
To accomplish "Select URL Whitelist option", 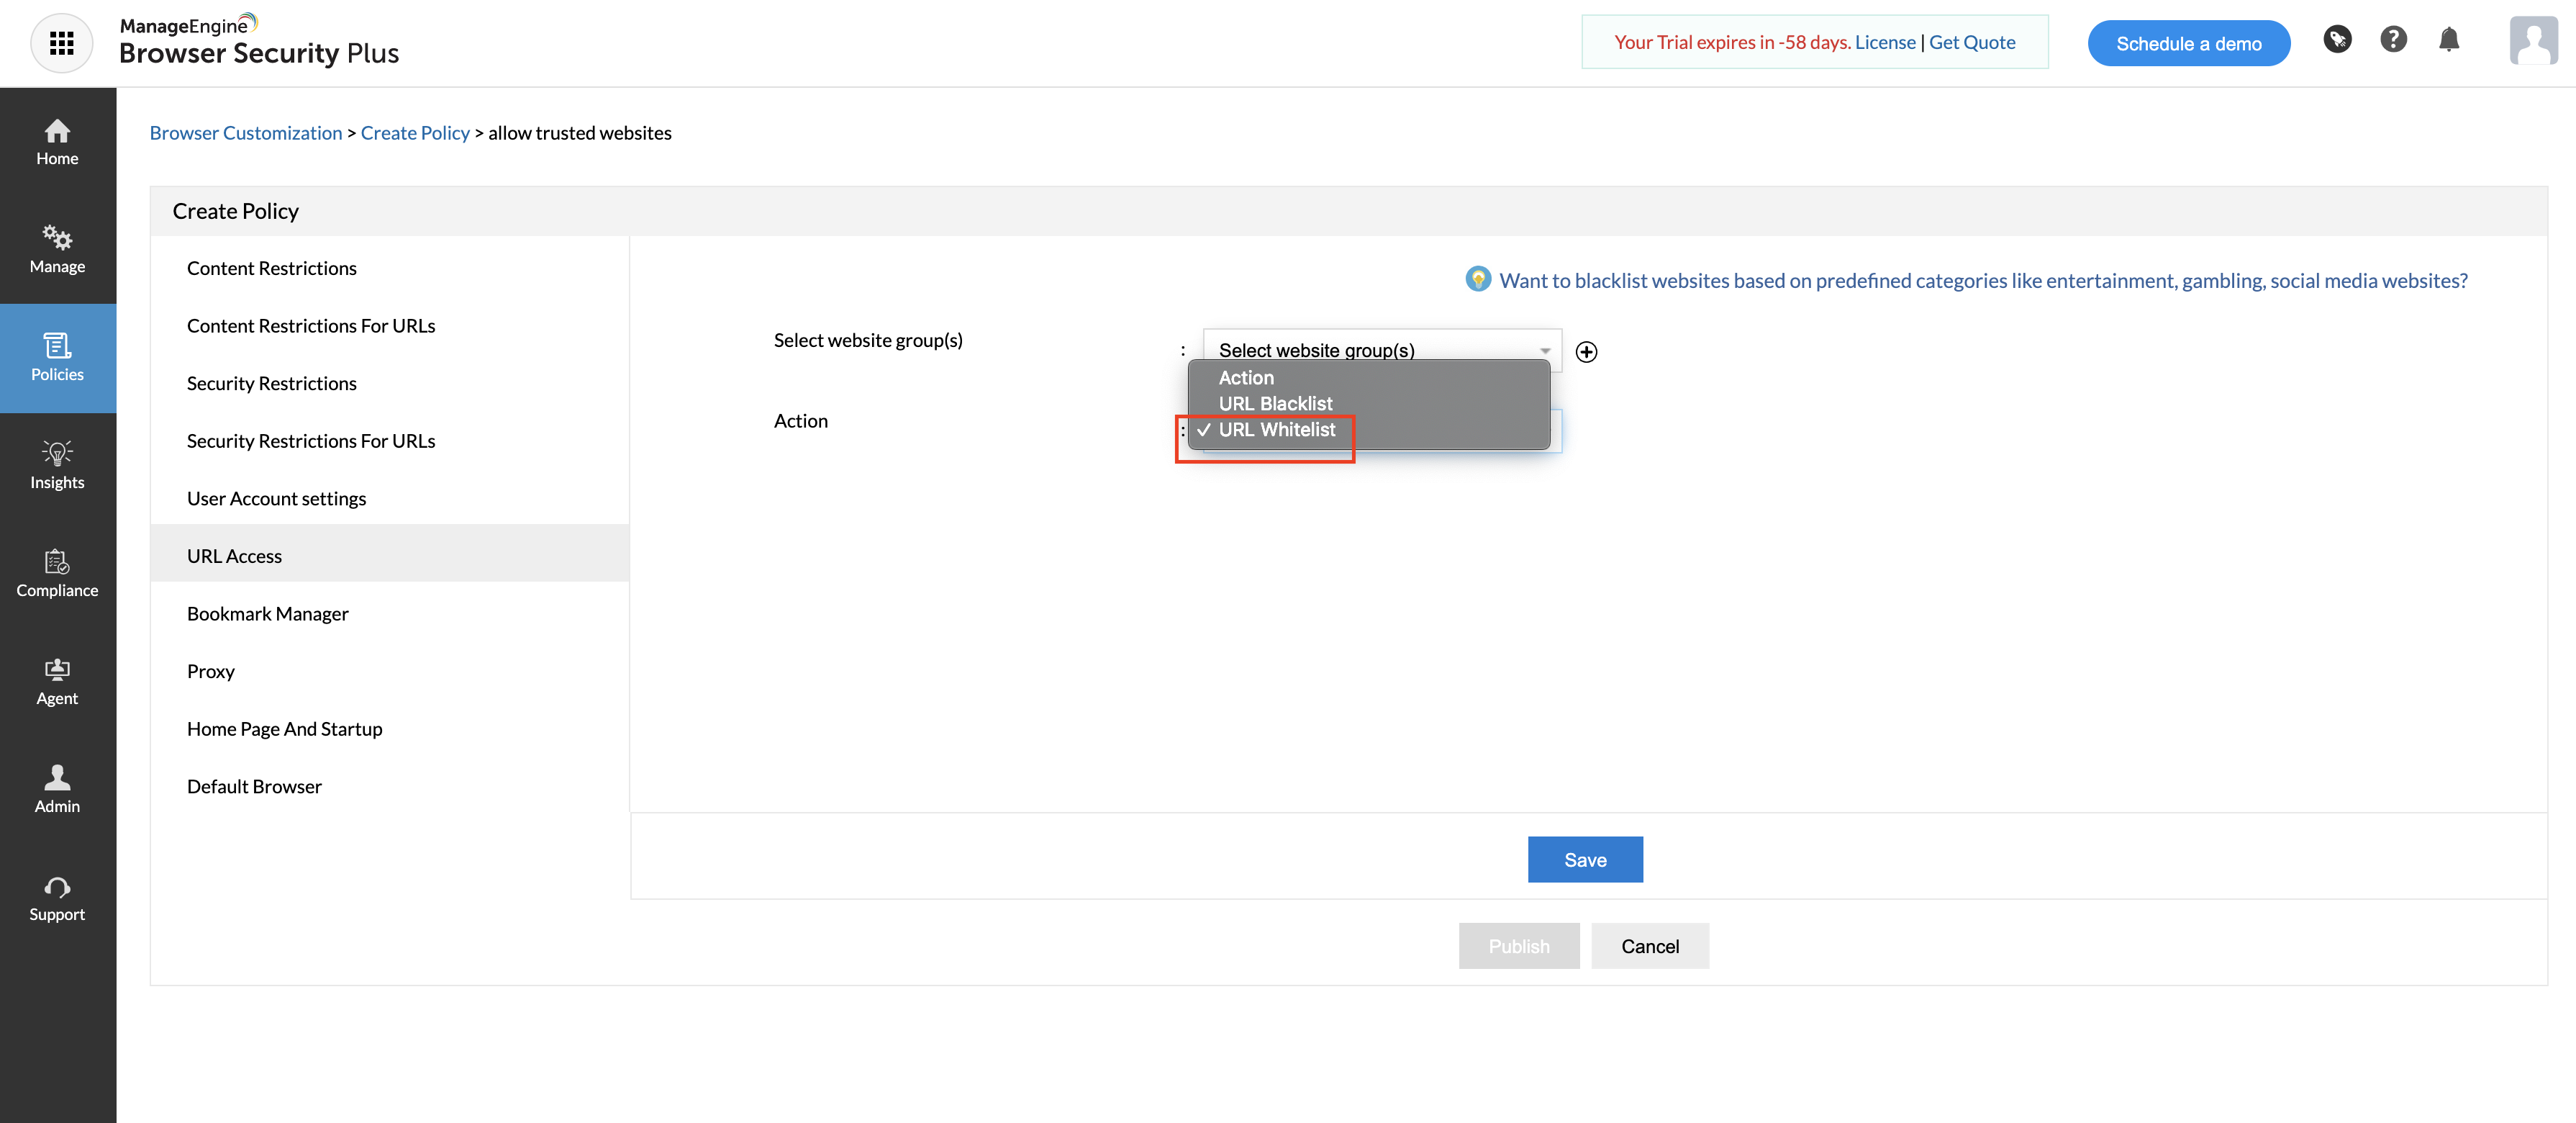I will coord(1276,430).
